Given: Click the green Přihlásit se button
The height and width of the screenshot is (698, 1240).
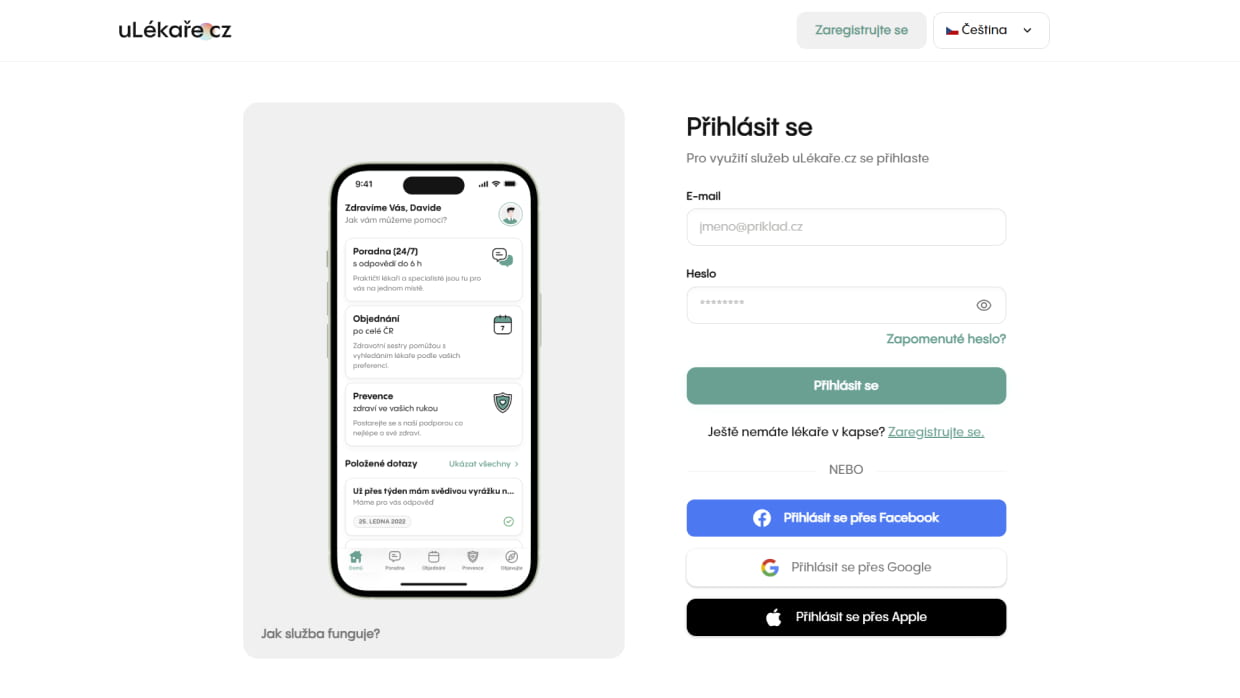Looking at the screenshot, I should [846, 385].
